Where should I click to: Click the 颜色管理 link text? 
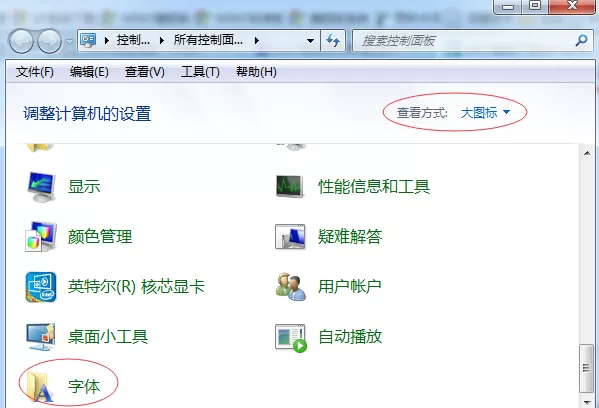pyautogui.click(x=100, y=236)
